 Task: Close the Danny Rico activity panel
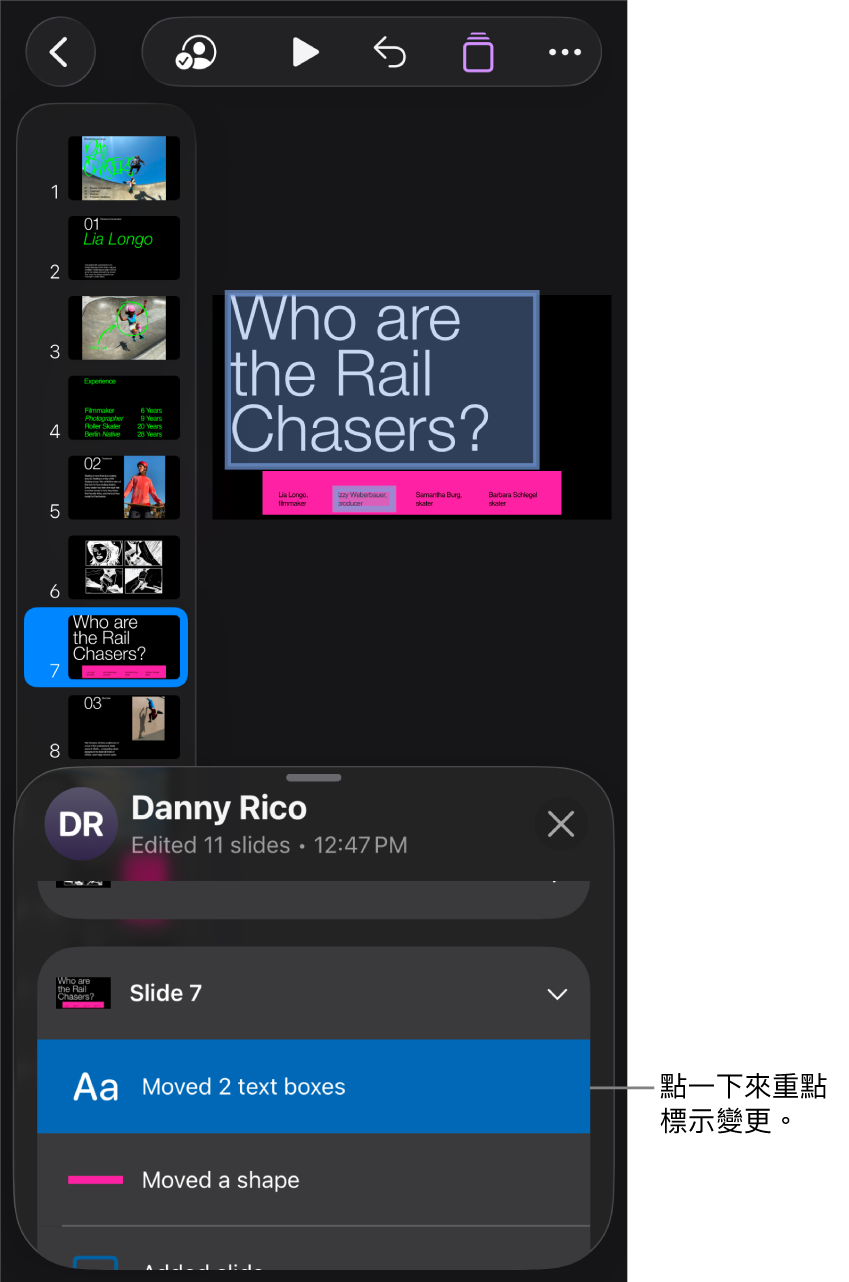pyautogui.click(x=561, y=824)
